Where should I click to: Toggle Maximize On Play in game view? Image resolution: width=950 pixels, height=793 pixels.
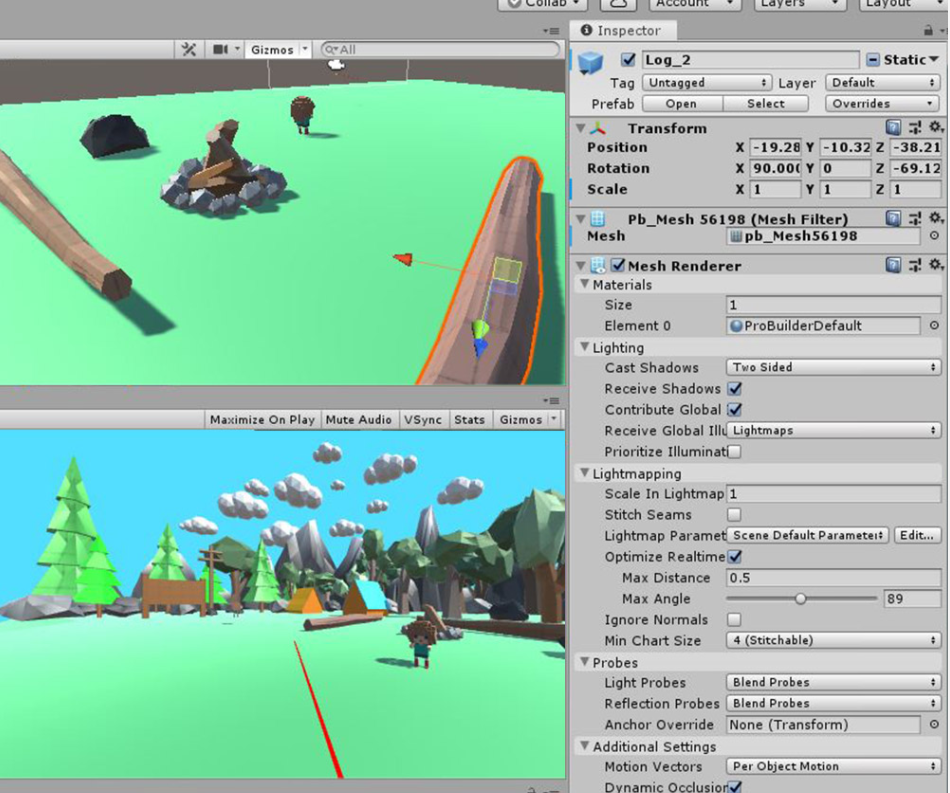click(x=262, y=420)
